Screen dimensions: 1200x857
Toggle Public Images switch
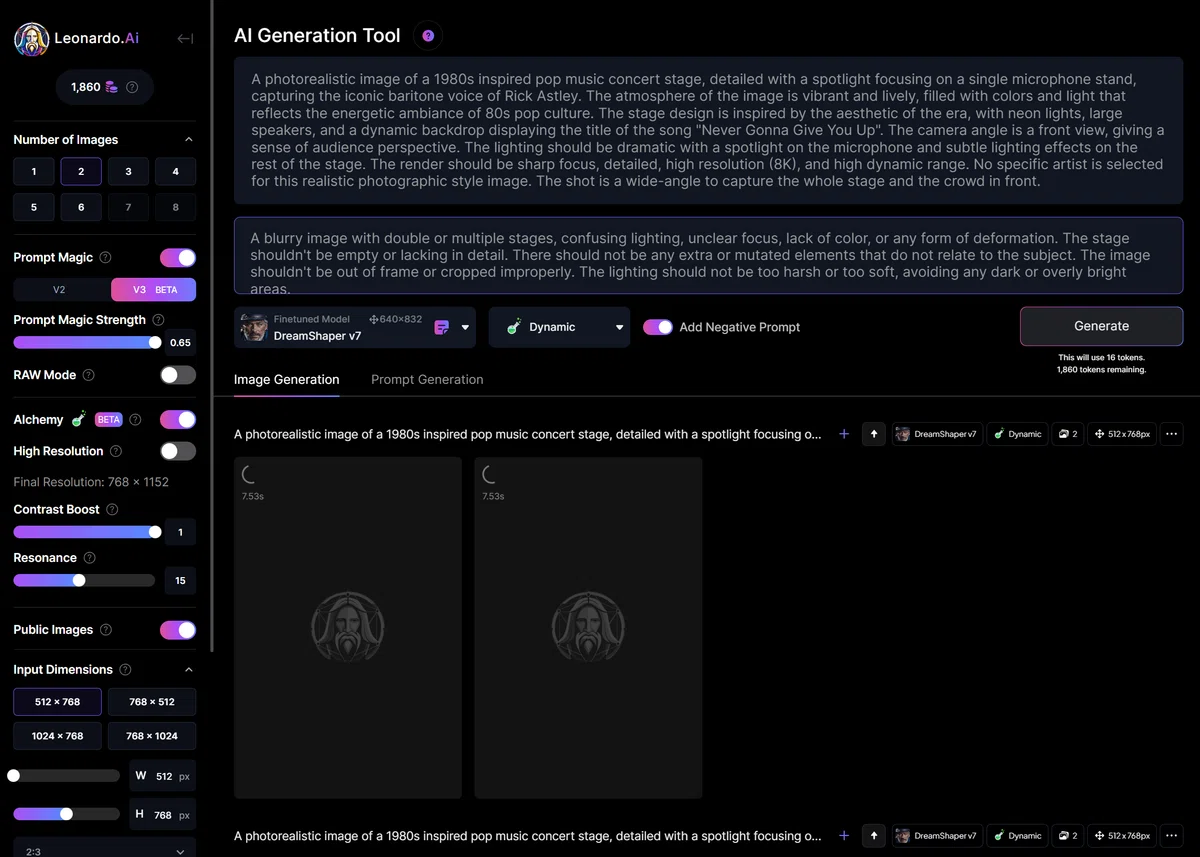pyautogui.click(x=178, y=630)
